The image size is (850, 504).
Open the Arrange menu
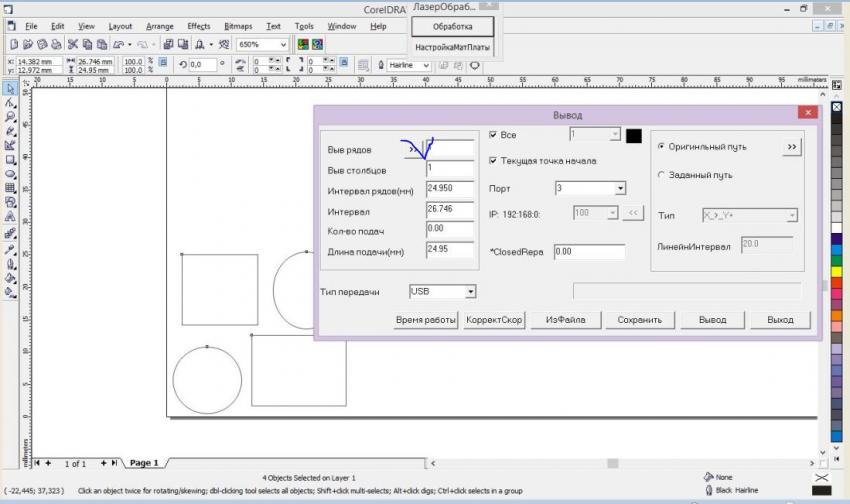point(158,26)
